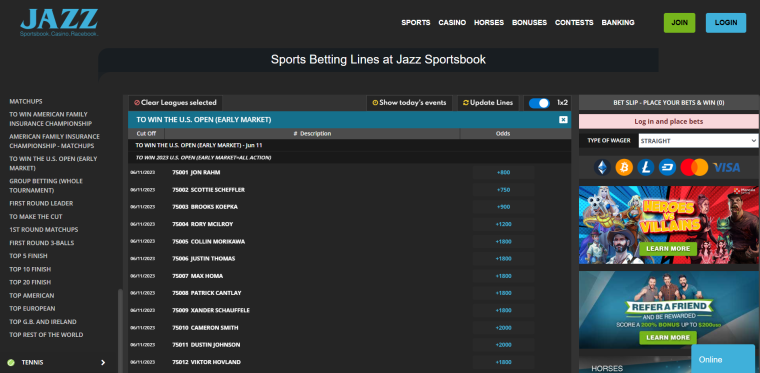Click the Ethereum payment icon

pyautogui.click(x=602, y=168)
